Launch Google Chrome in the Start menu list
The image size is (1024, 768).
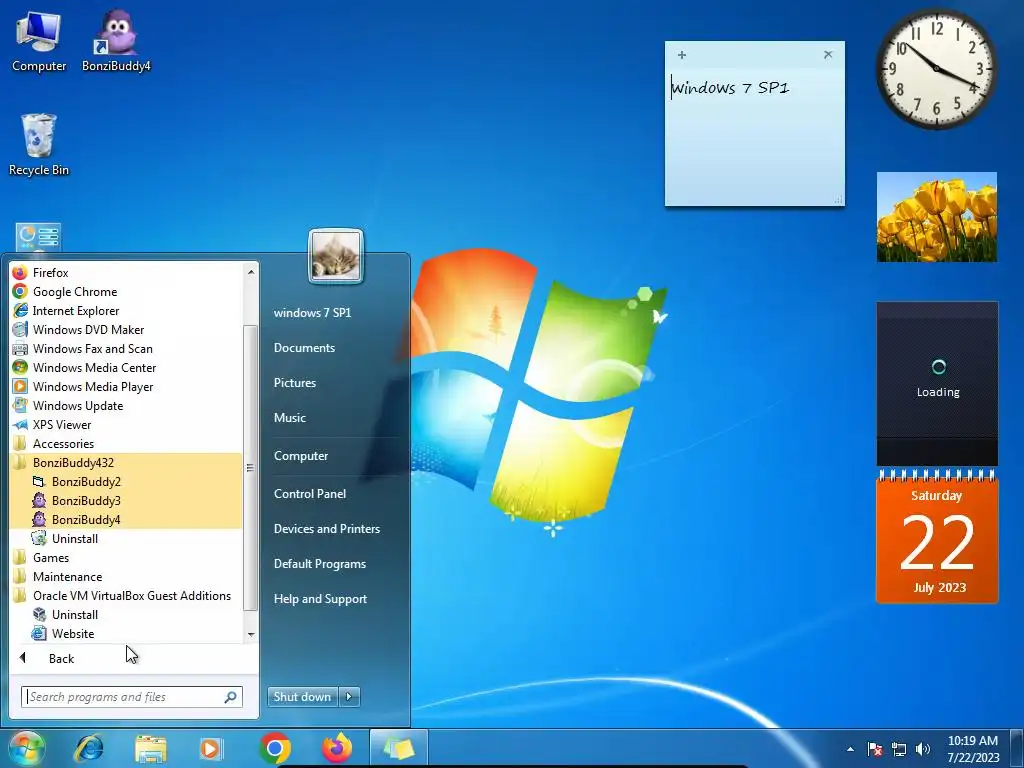pyautogui.click(x=125, y=291)
